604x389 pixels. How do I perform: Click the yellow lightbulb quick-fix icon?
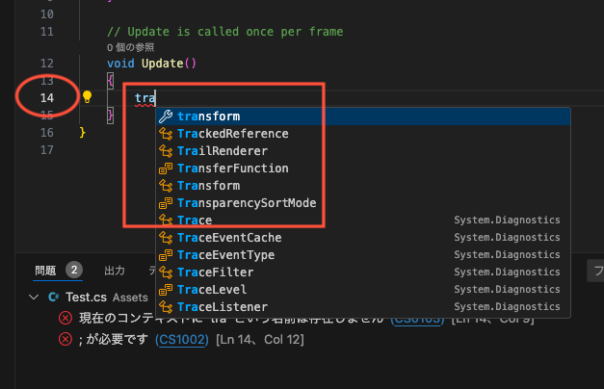click(x=87, y=97)
